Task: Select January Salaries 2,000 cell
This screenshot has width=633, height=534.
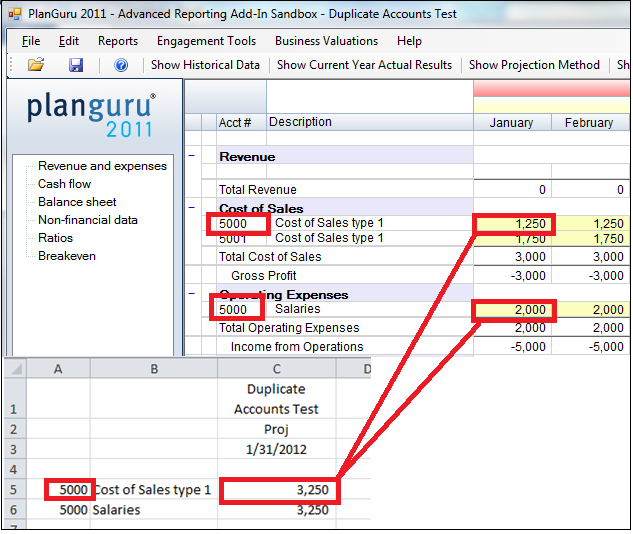Action: pos(514,310)
